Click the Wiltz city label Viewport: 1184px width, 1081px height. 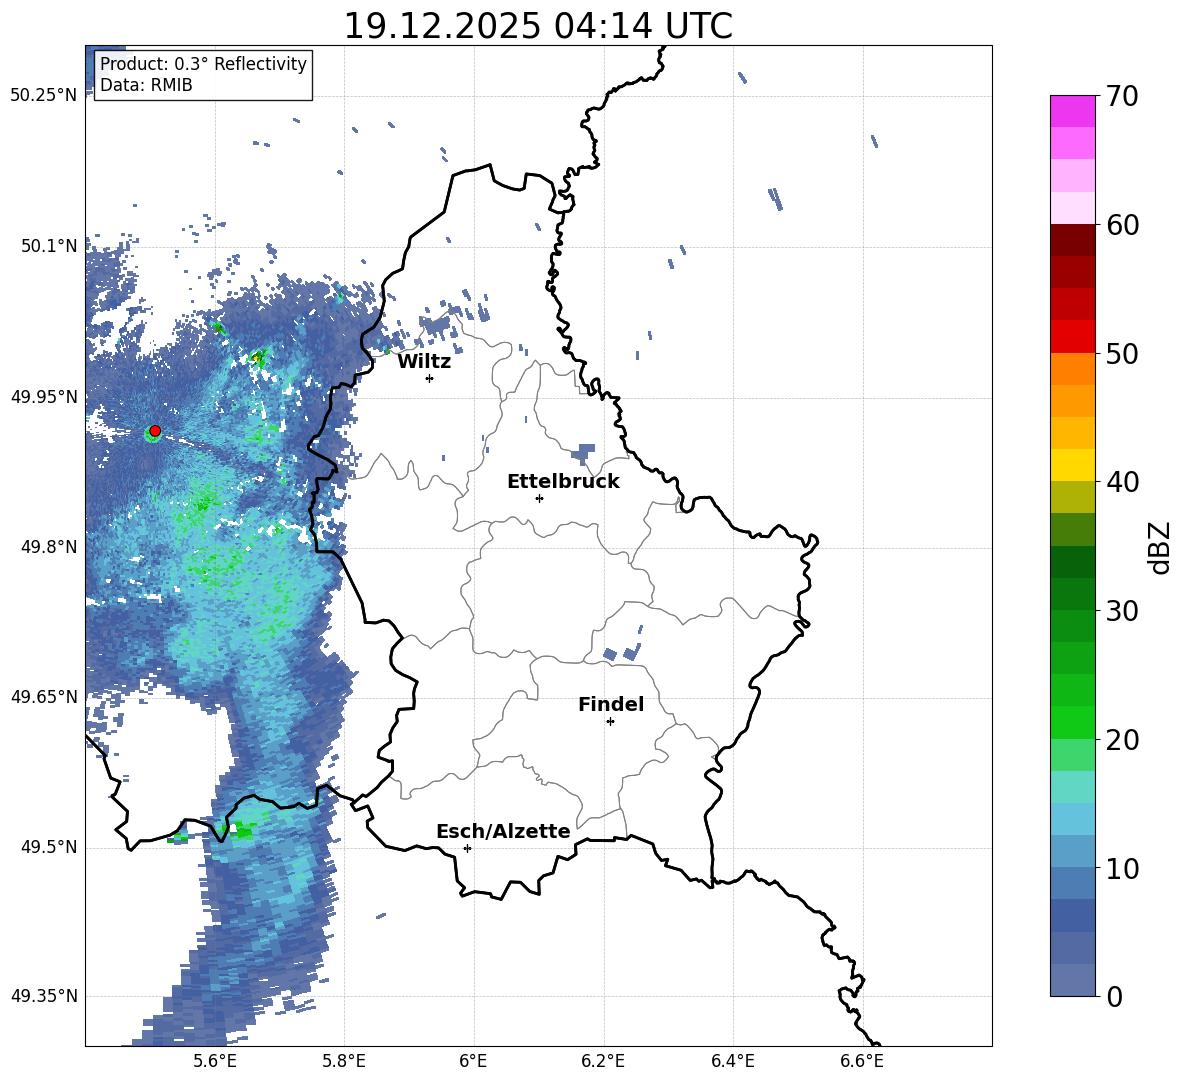click(424, 362)
